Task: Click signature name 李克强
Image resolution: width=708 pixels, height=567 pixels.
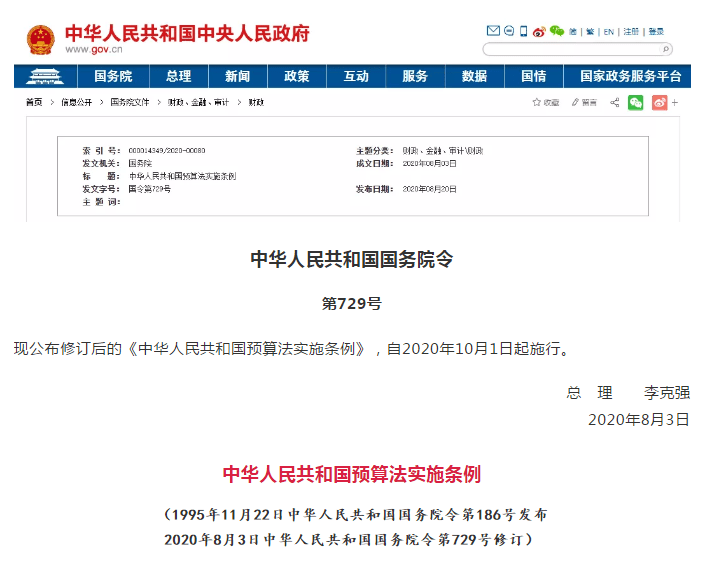Action: click(667, 393)
